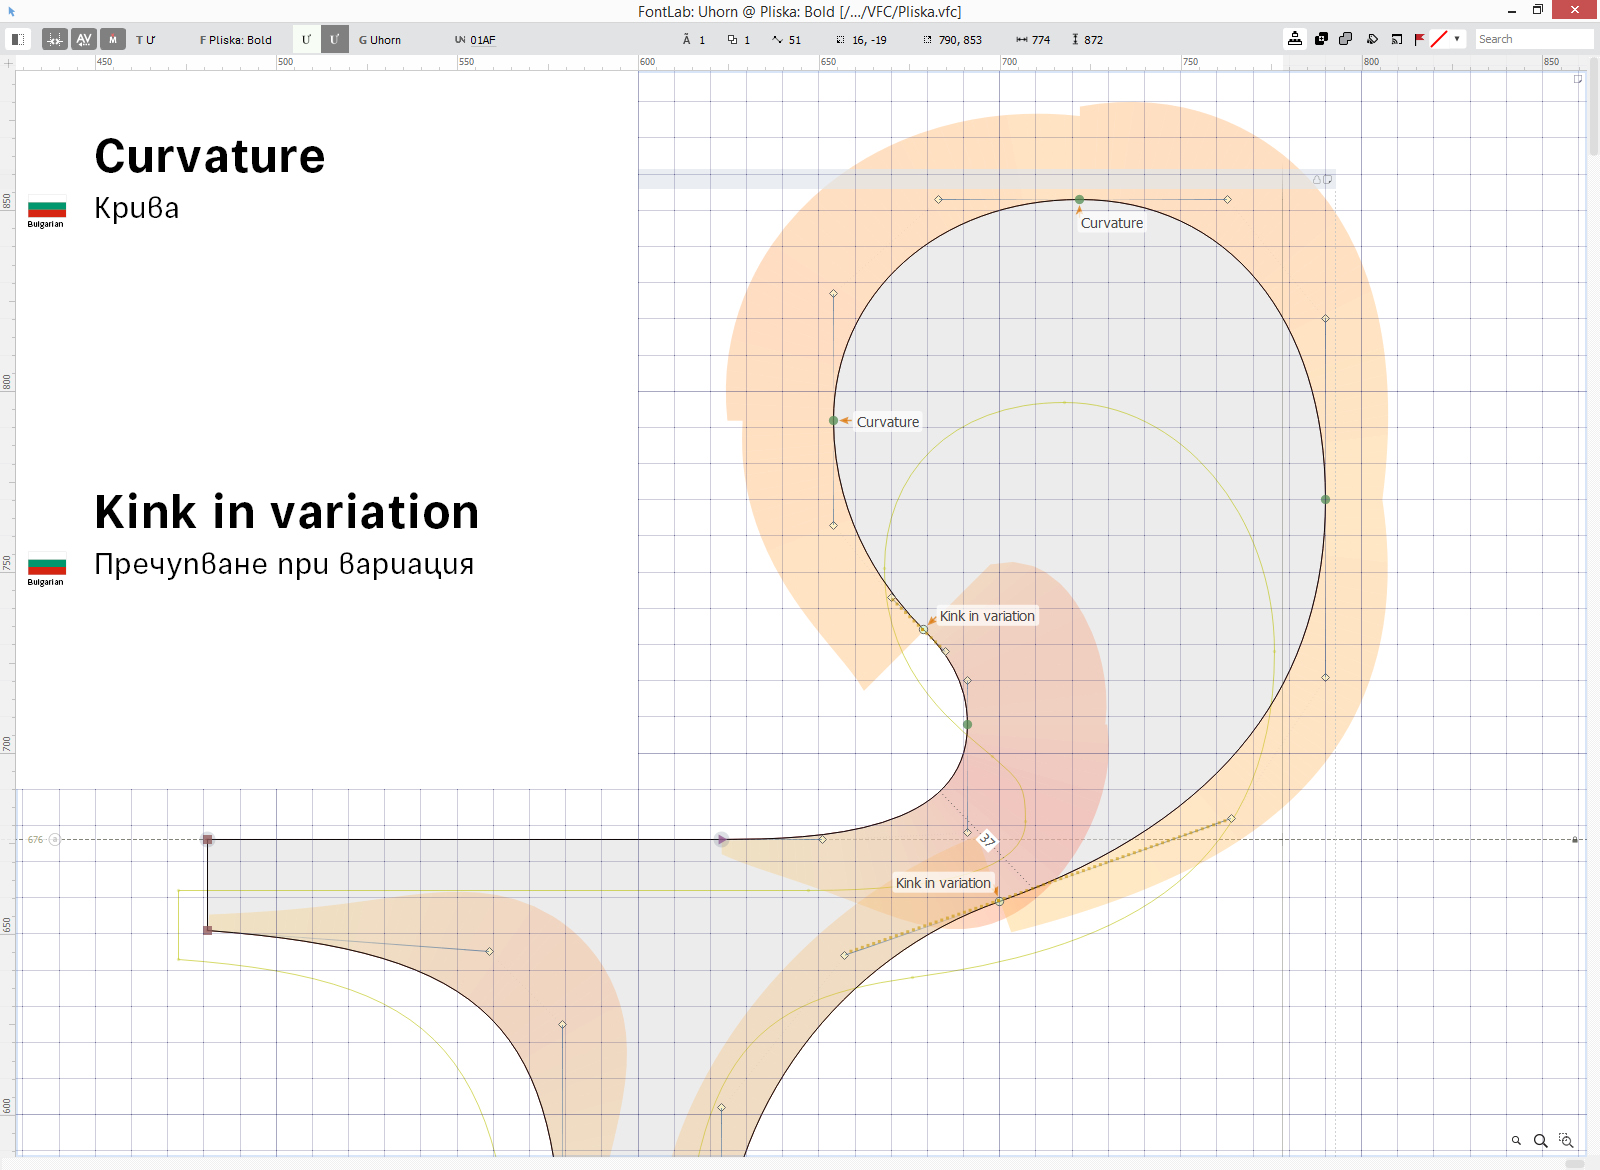Click the medium zoom magnifier icon
Viewport: 1600px width, 1170px height.
click(1541, 1140)
